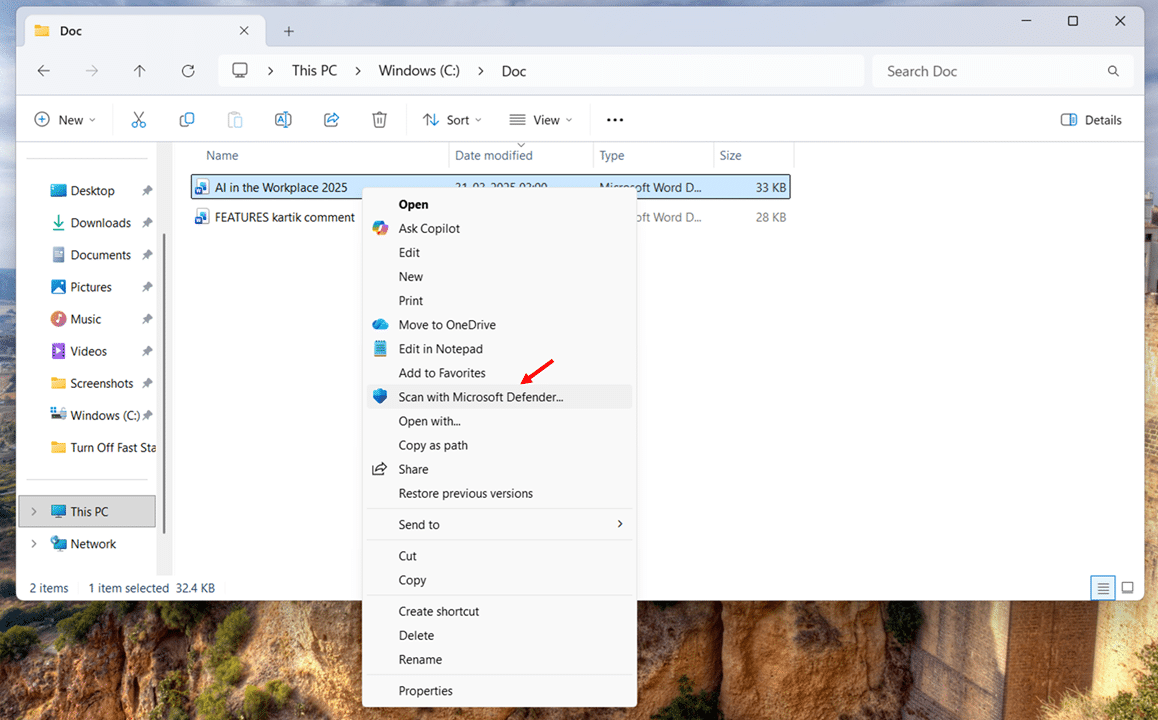Choose Properties from the context menu
Image resolution: width=1158 pixels, height=720 pixels.
425,691
